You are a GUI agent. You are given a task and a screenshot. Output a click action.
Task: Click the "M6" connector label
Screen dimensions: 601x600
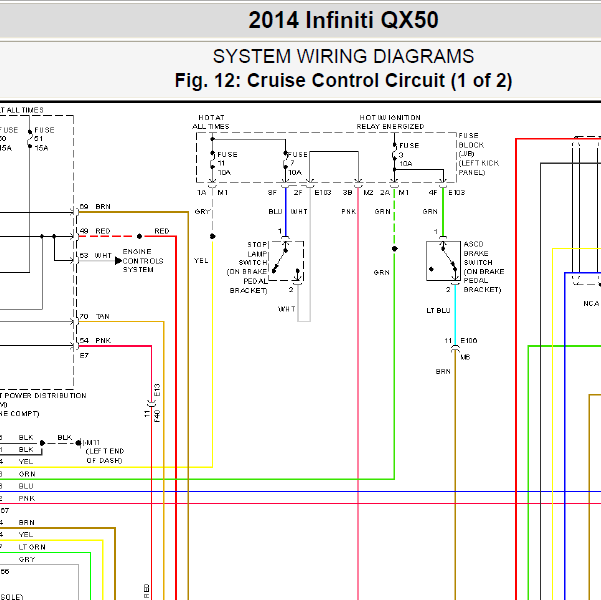coord(465,357)
